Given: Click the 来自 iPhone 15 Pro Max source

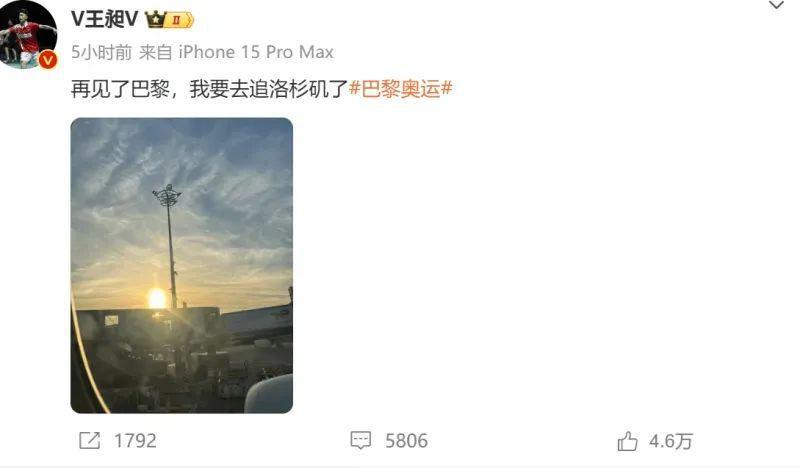Looking at the screenshot, I should click(x=236, y=52).
